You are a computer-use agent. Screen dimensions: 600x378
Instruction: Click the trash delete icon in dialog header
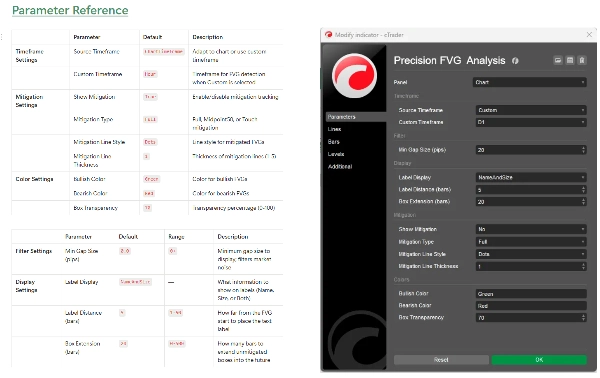point(582,60)
